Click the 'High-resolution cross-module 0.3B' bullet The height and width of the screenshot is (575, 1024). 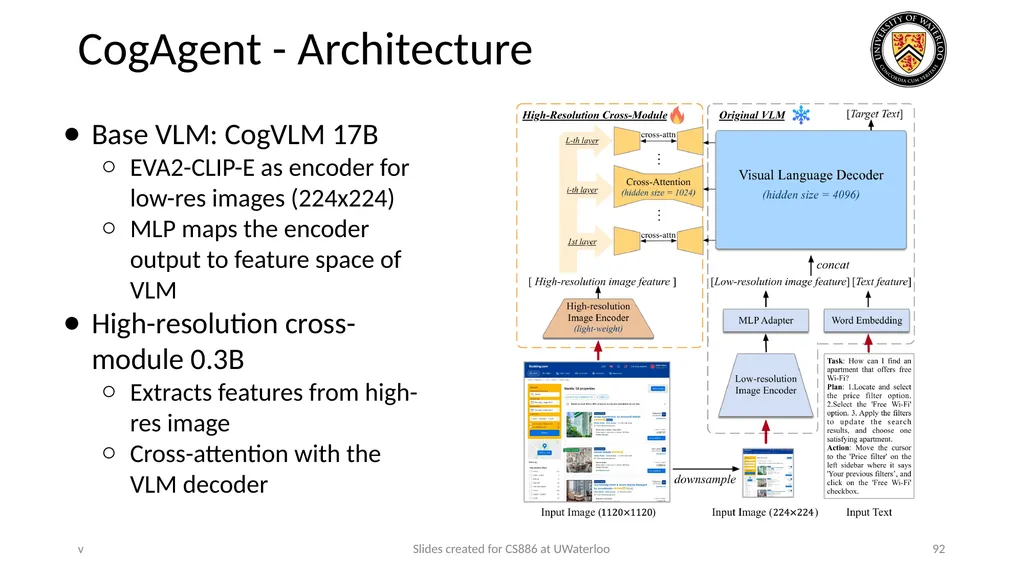click(x=223, y=341)
